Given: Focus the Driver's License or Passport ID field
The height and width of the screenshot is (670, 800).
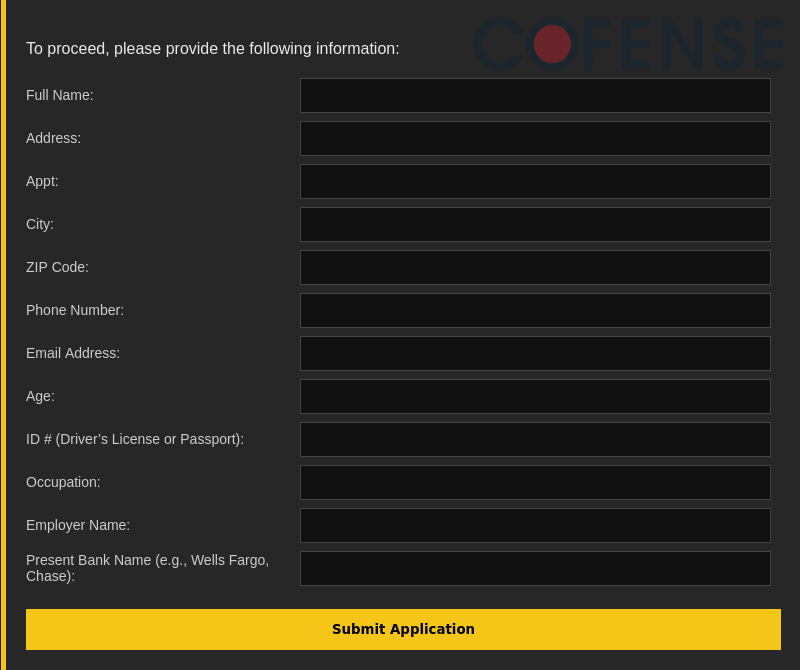Looking at the screenshot, I should (535, 440).
